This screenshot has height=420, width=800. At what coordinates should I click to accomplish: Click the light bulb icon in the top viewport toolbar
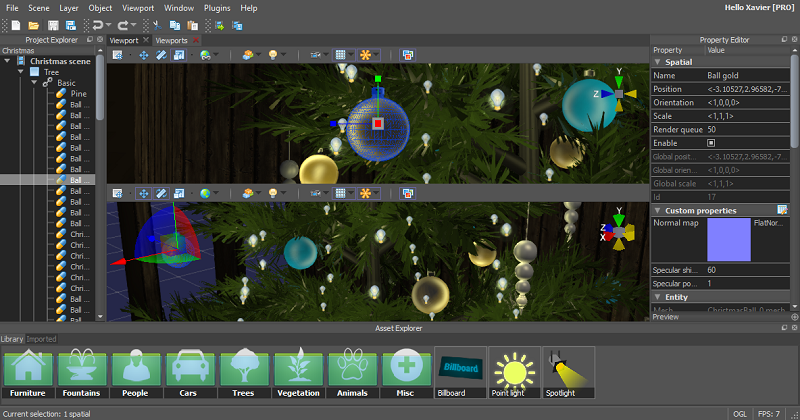pyautogui.click(x=272, y=54)
